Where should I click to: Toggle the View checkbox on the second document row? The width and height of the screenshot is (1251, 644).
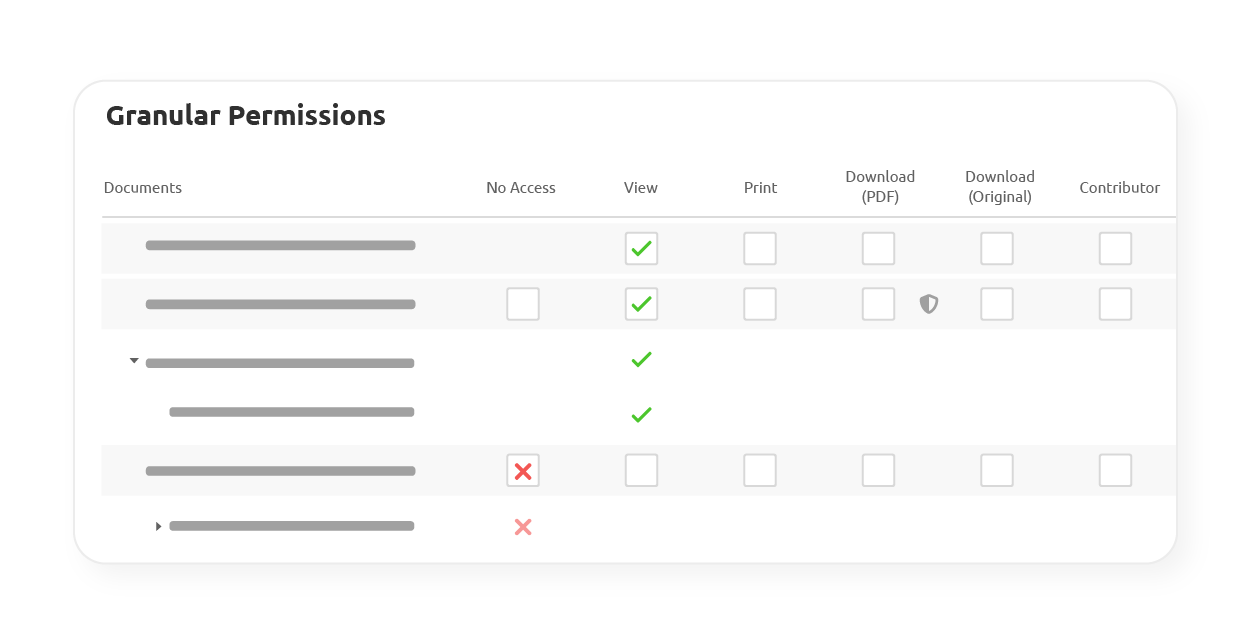[x=641, y=304]
